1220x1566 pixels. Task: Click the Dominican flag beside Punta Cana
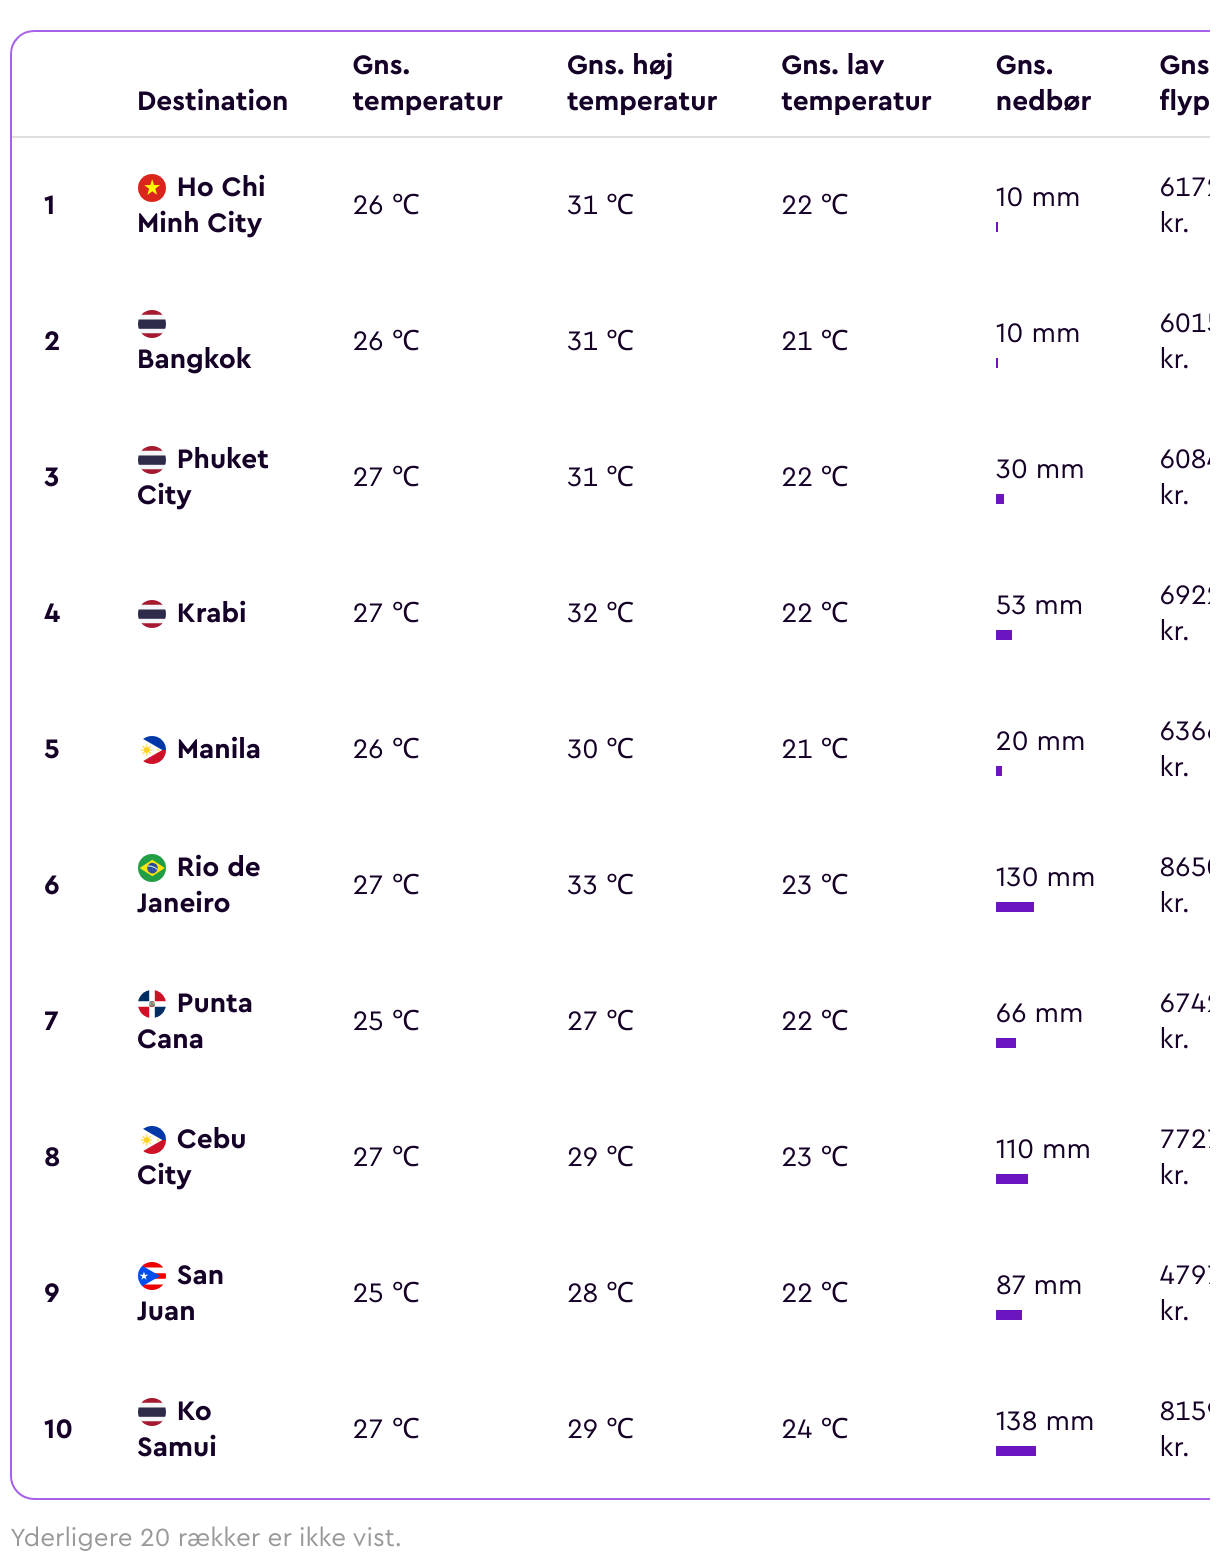[151, 1003]
